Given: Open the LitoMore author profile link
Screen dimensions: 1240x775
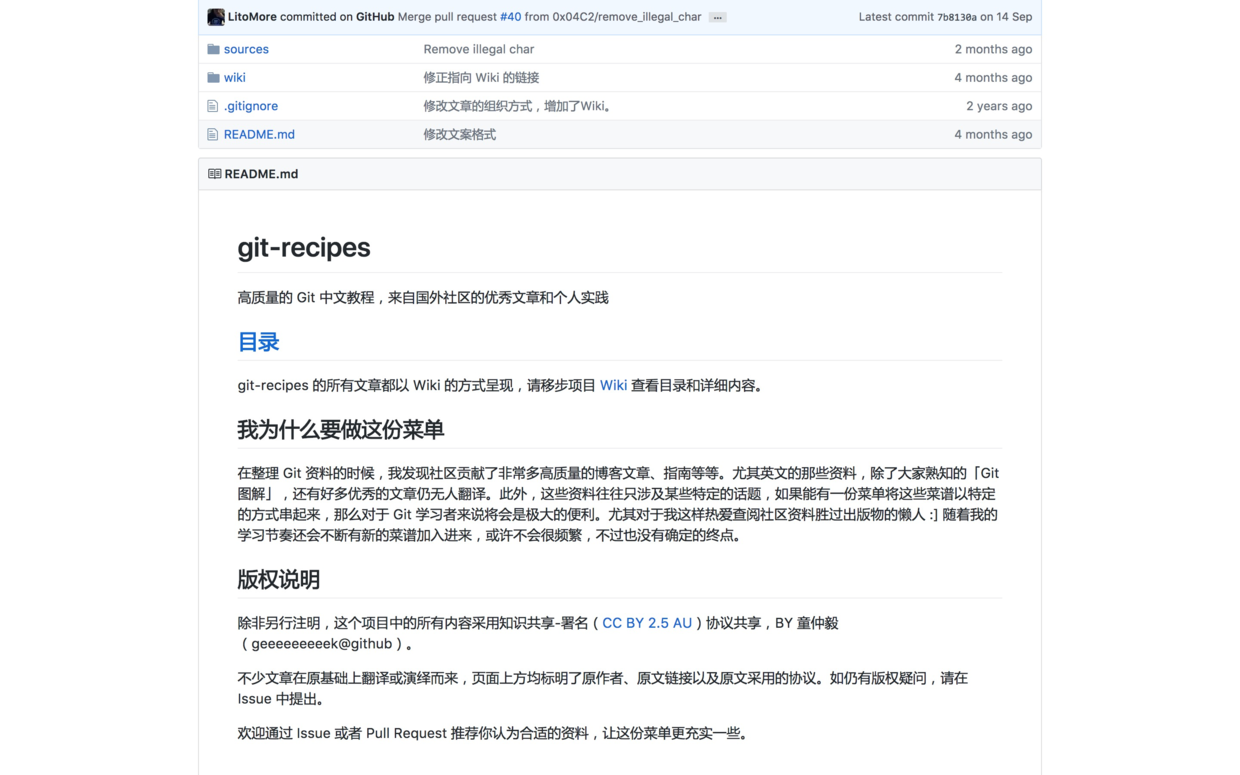Looking at the screenshot, I should [x=252, y=17].
